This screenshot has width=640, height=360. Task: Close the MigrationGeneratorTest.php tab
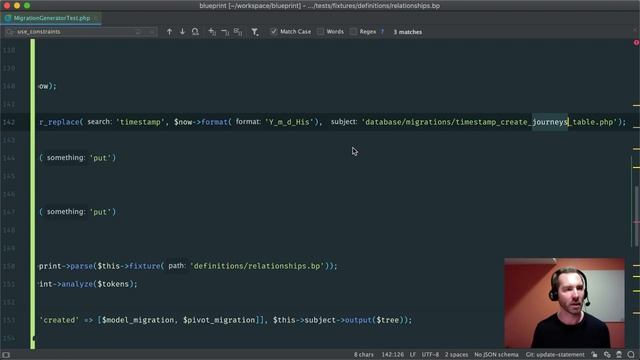(96, 18)
